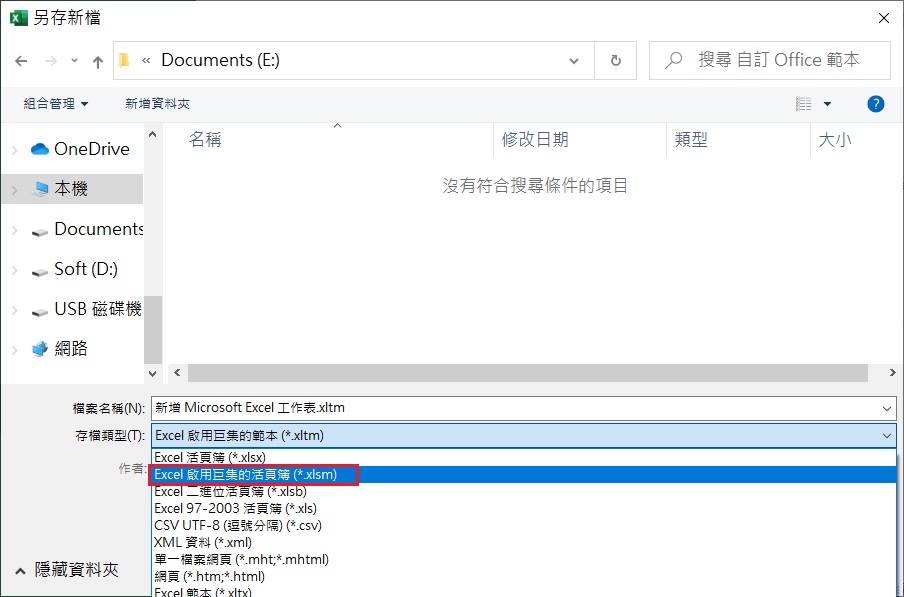Viewport: 904px width, 597px height.
Task: Click the search 自訂 Office 範本 box
Action: tap(770, 60)
